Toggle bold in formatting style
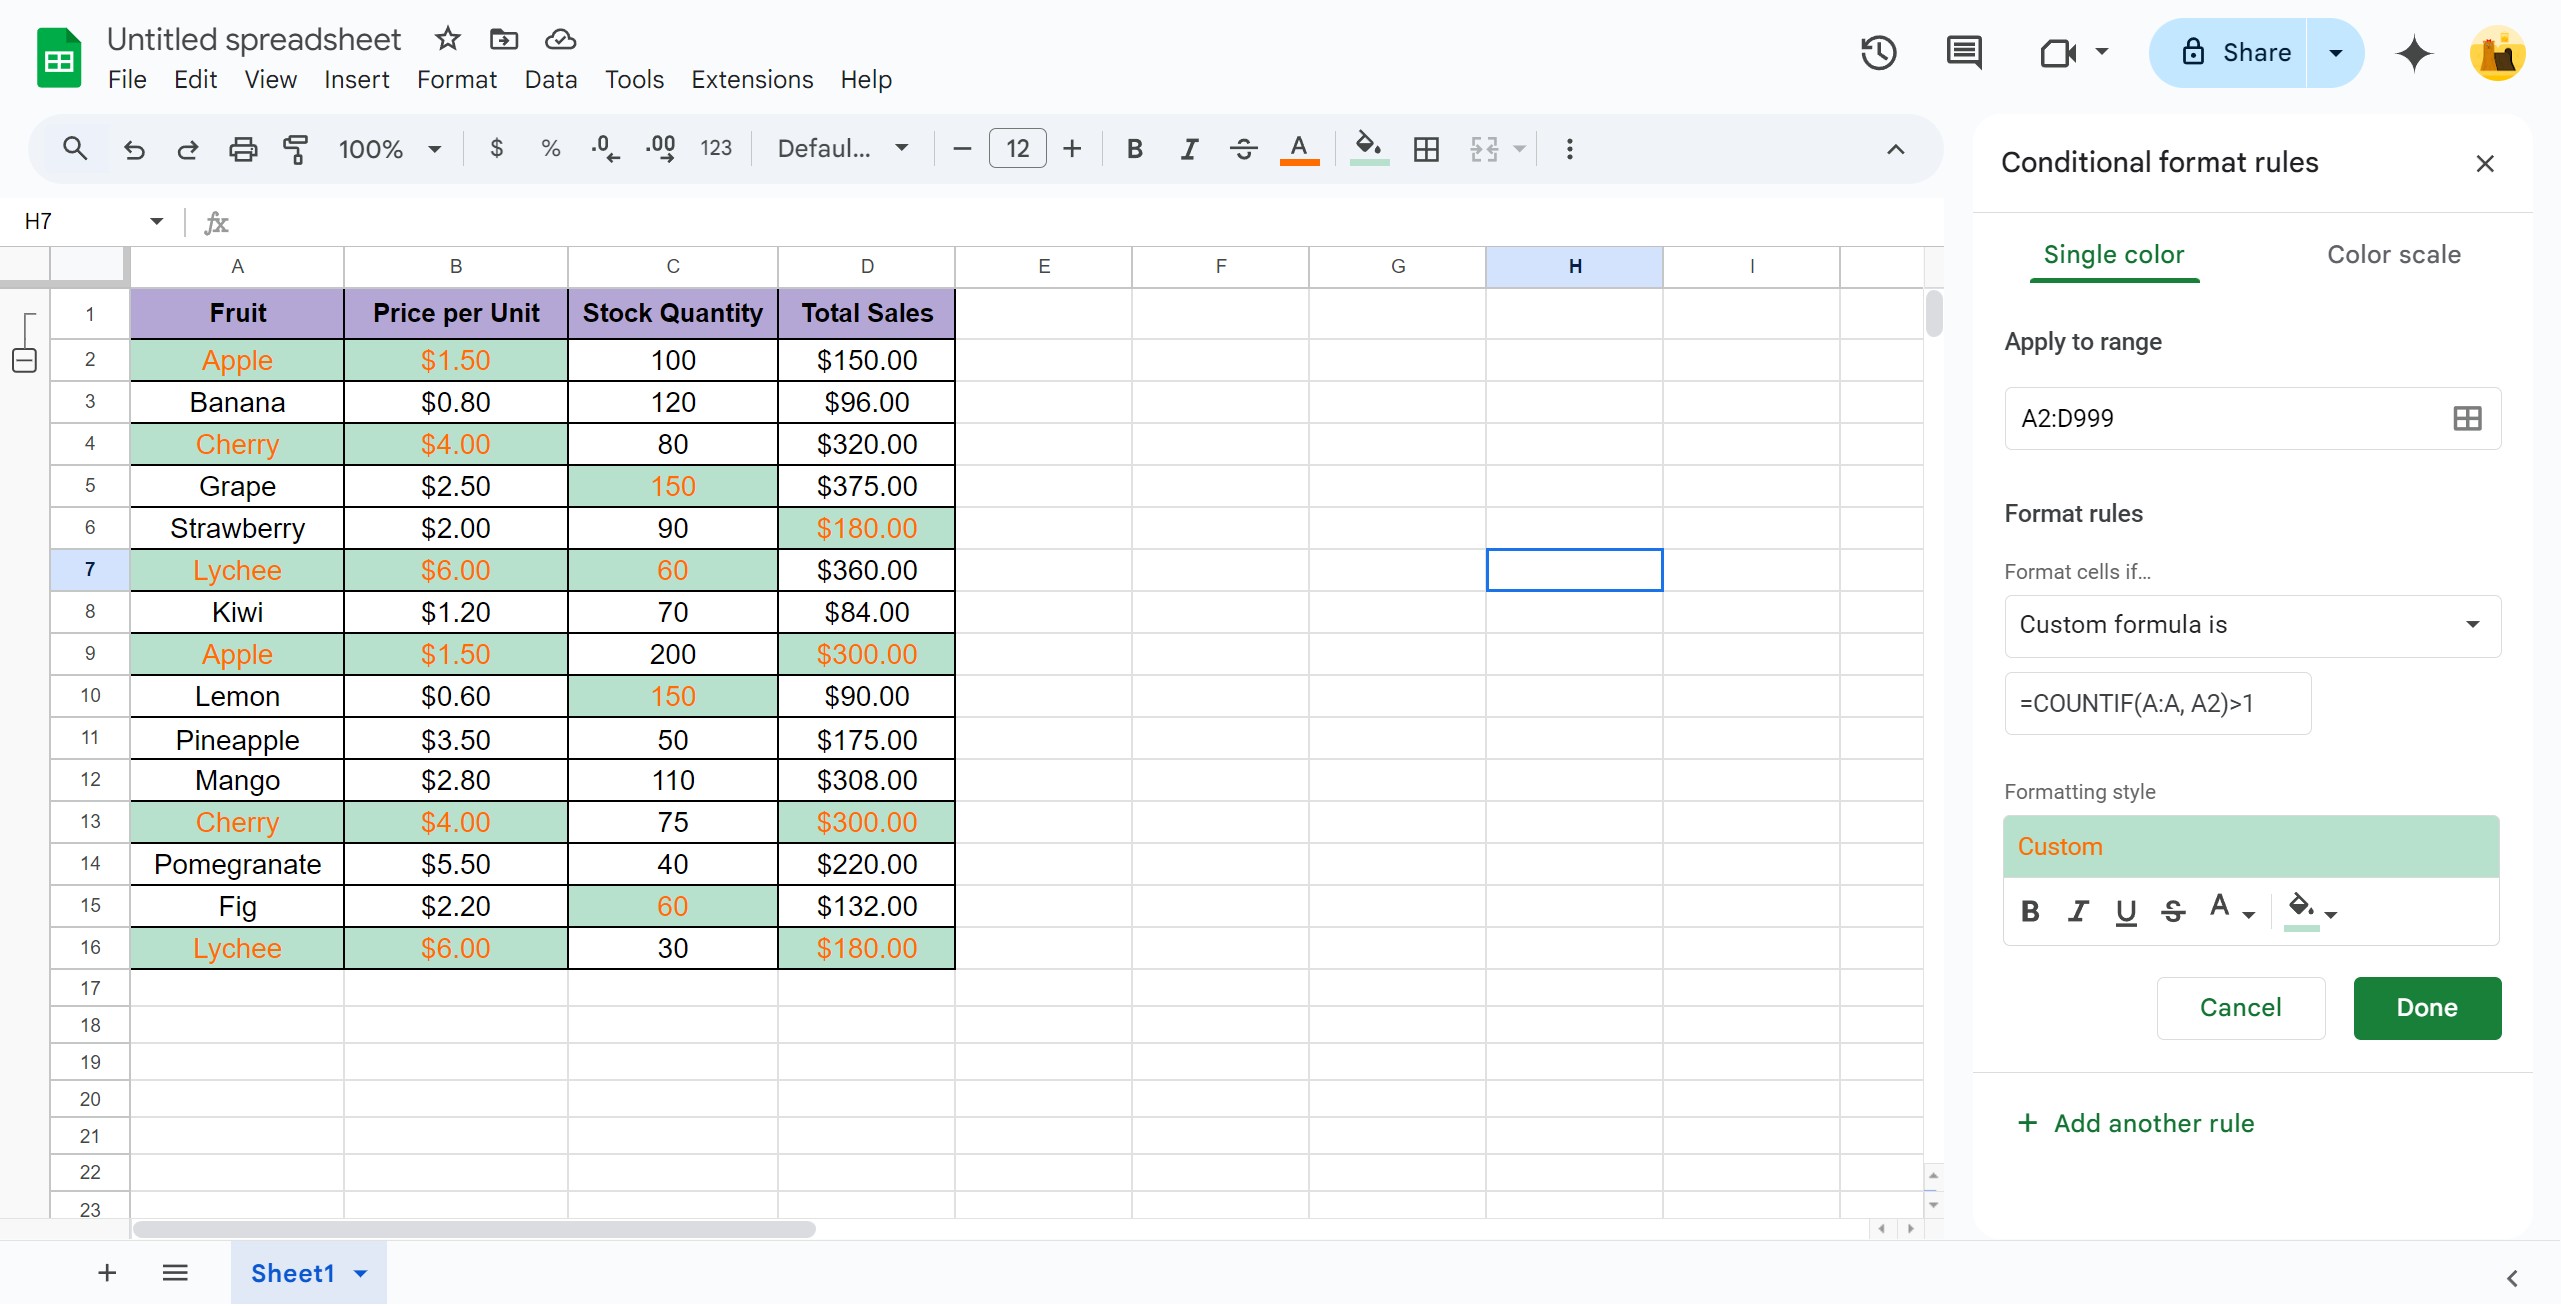This screenshot has height=1306, width=2561. pyautogui.click(x=2030, y=911)
